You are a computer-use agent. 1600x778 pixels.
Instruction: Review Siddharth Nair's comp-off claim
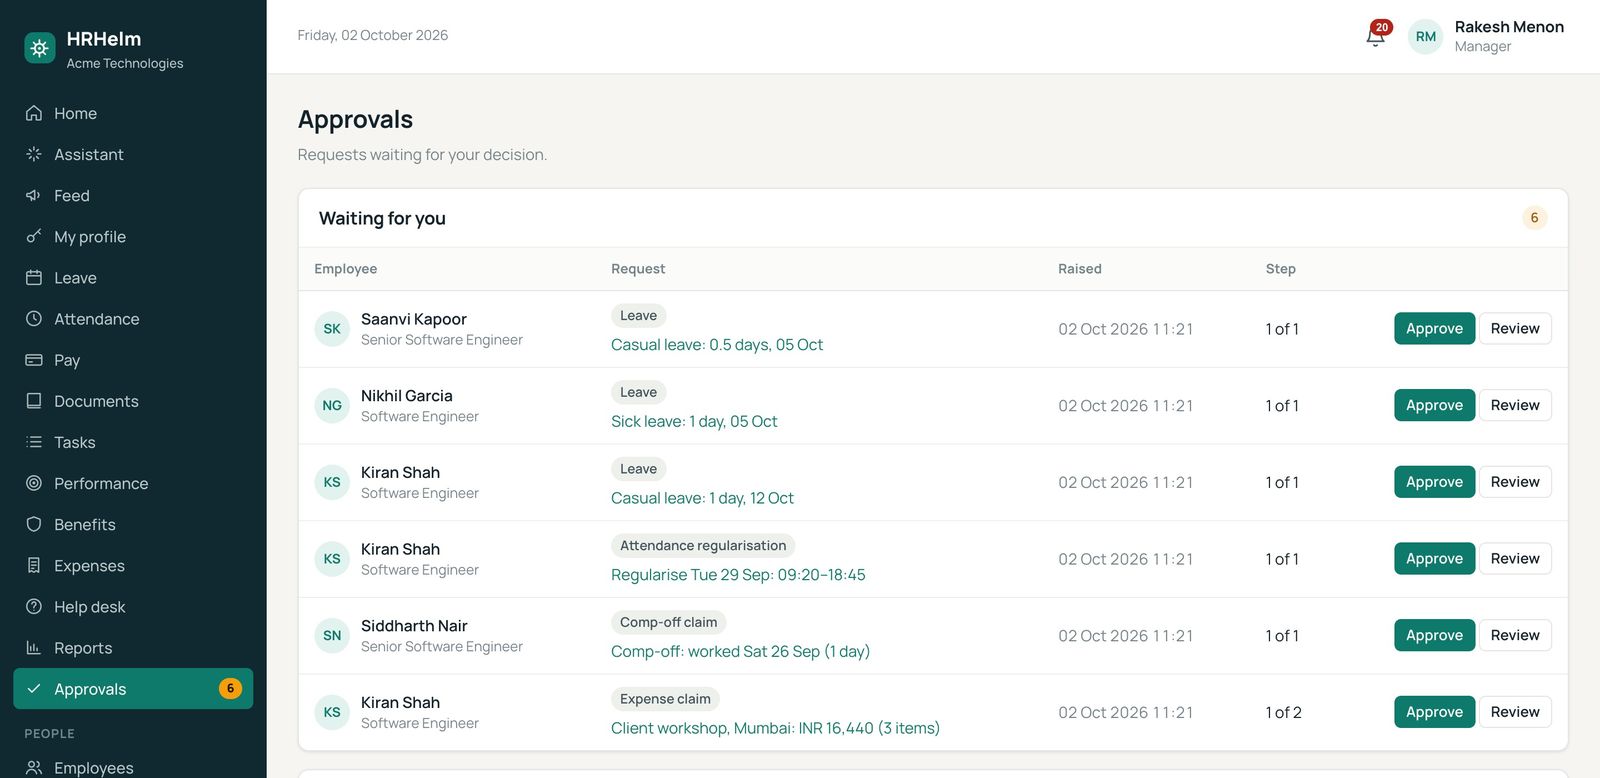point(1515,635)
